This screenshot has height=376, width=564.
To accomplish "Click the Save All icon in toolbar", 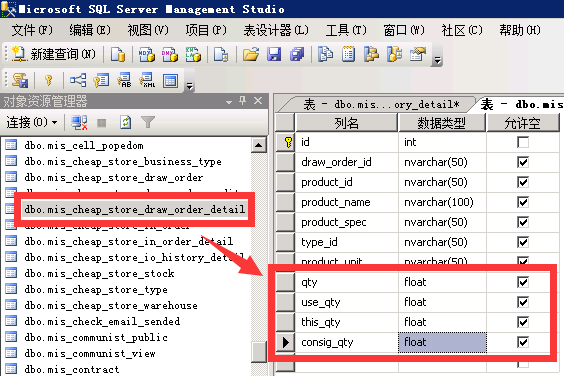I will click(x=297, y=55).
